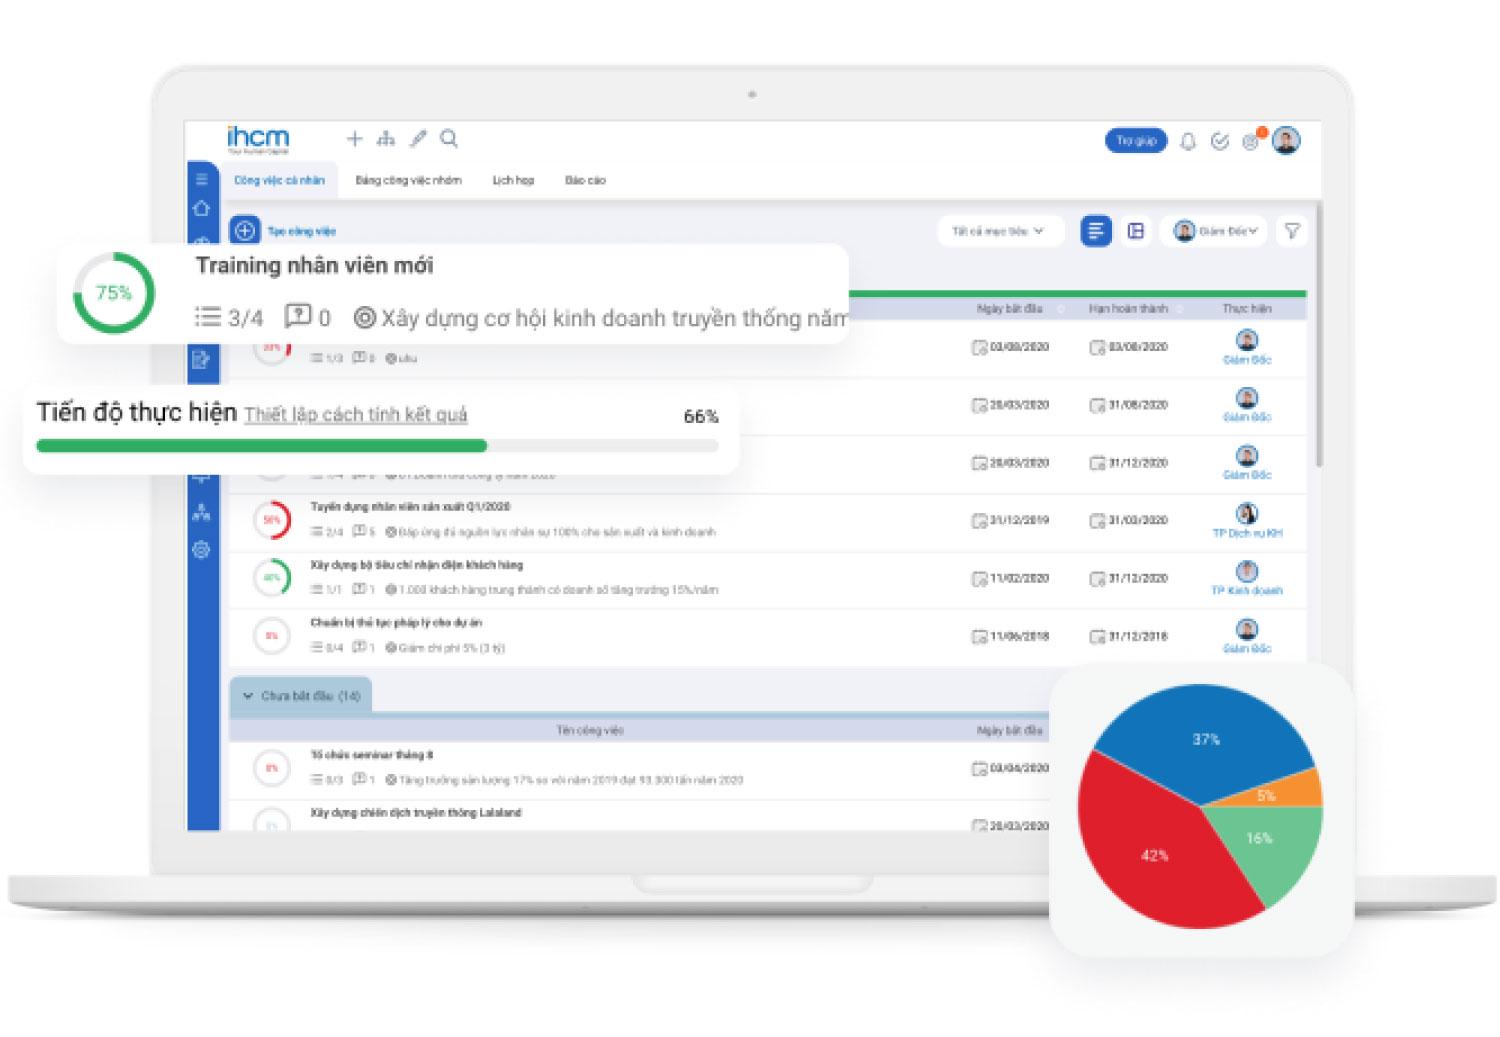
Task: Click the red 42% pie slice
Action: [x=1153, y=855]
